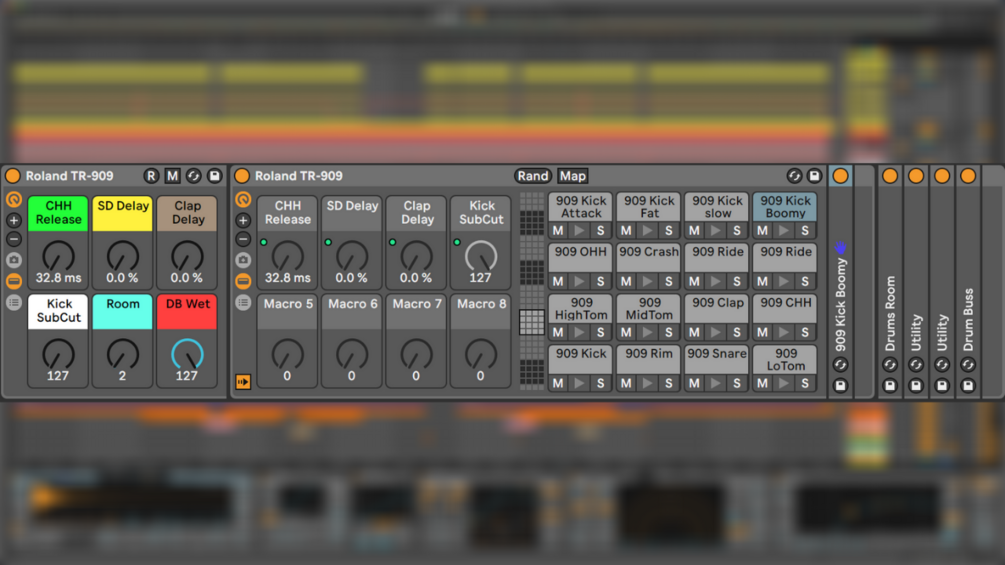This screenshot has height=565, width=1005.
Task: Click macro variations camera icon right rack
Action: [243, 260]
